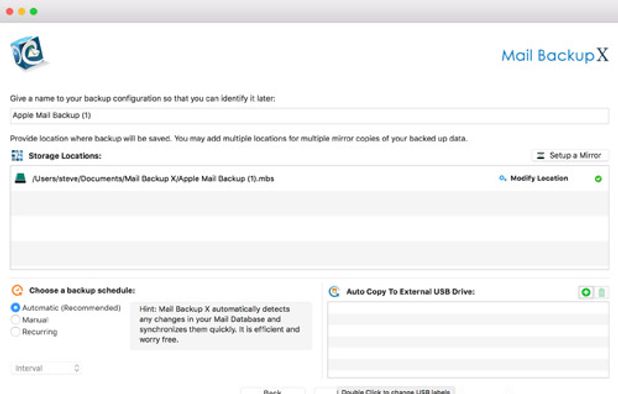Viewport: 618px width, 394px height.
Task: Click Double Click to change USB labels
Action: (395, 391)
